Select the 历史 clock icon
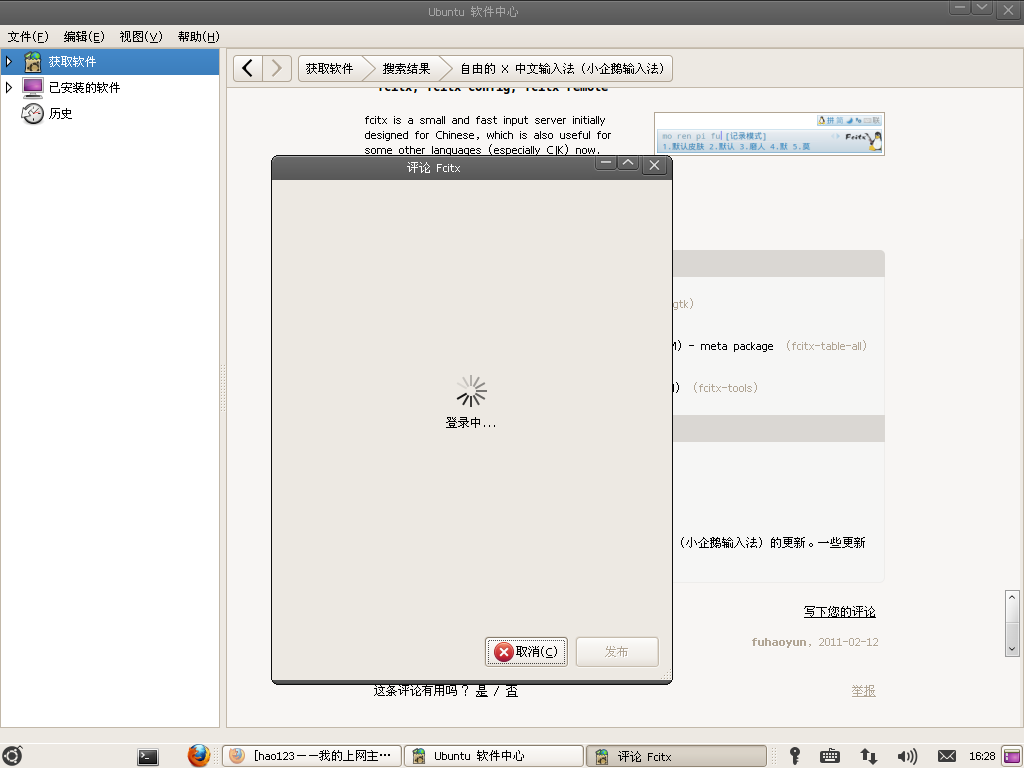Viewport: 1024px width, 768px height. tap(32, 114)
